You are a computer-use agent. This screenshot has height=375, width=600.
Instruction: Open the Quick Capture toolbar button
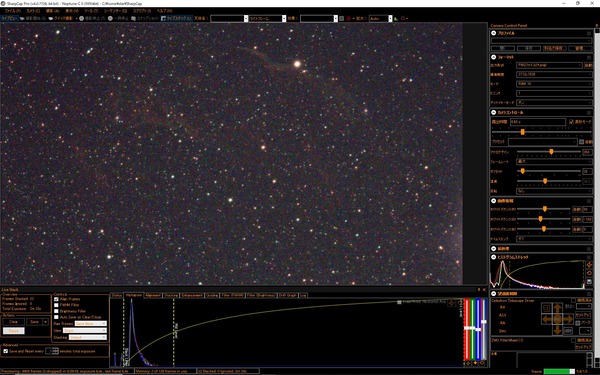[x=61, y=18]
